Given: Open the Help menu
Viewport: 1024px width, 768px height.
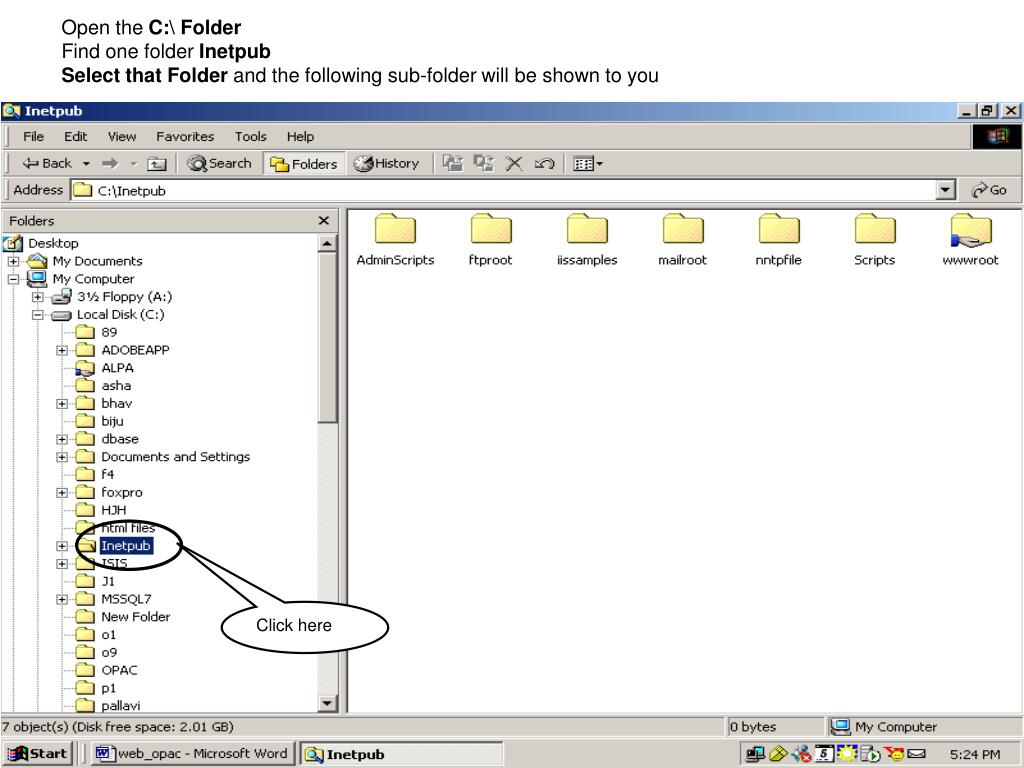Looking at the screenshot, I should click(x=300, y=136).
